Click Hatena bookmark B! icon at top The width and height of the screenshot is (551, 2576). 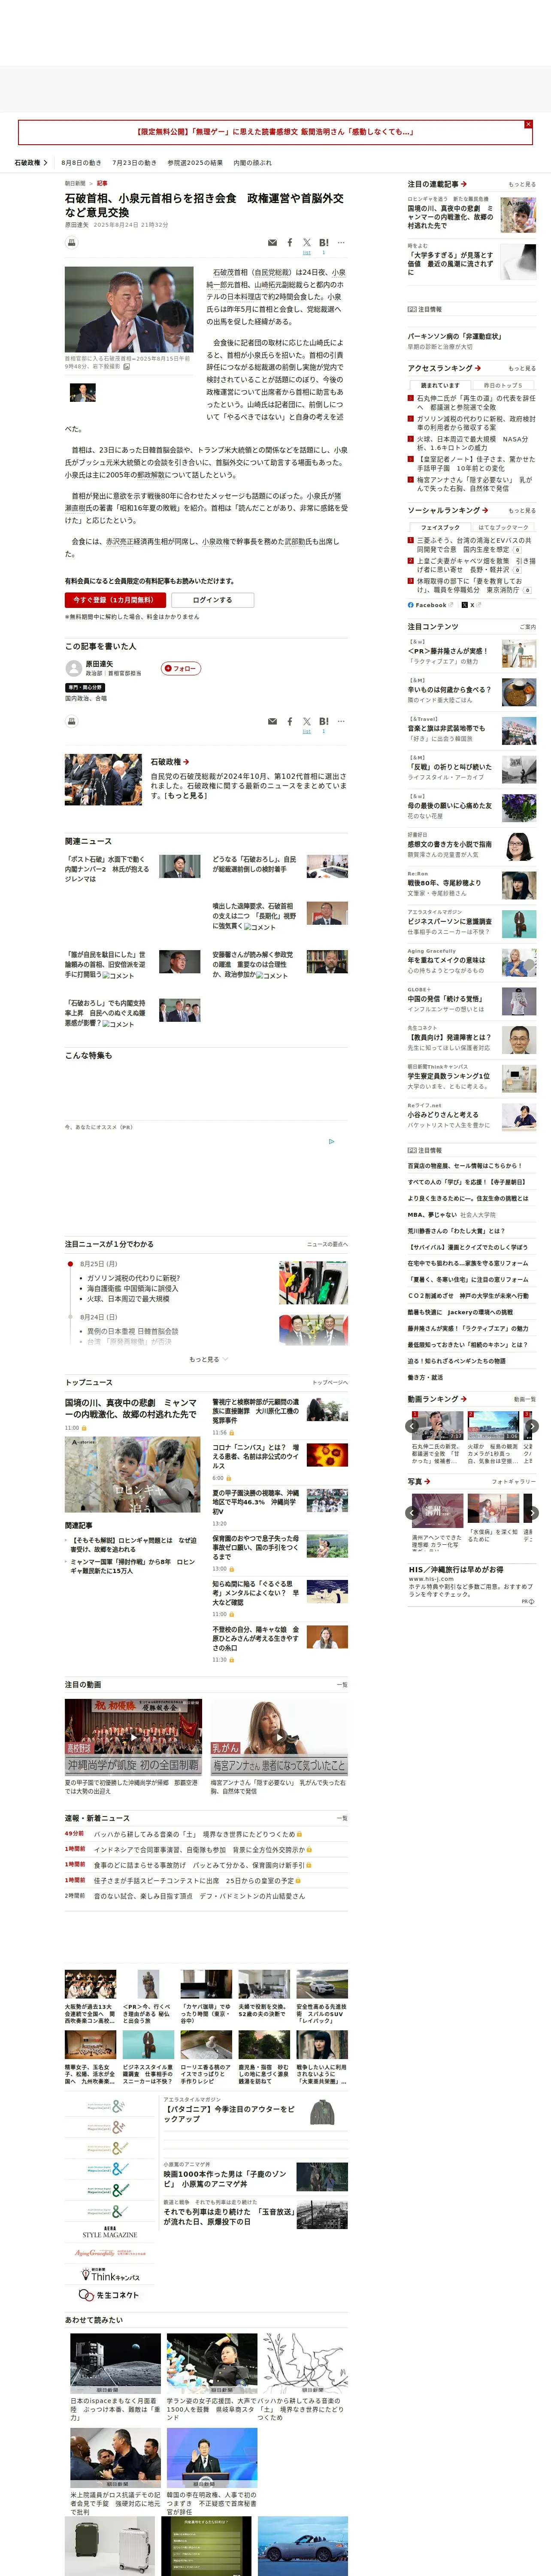(x=323, y=243)
